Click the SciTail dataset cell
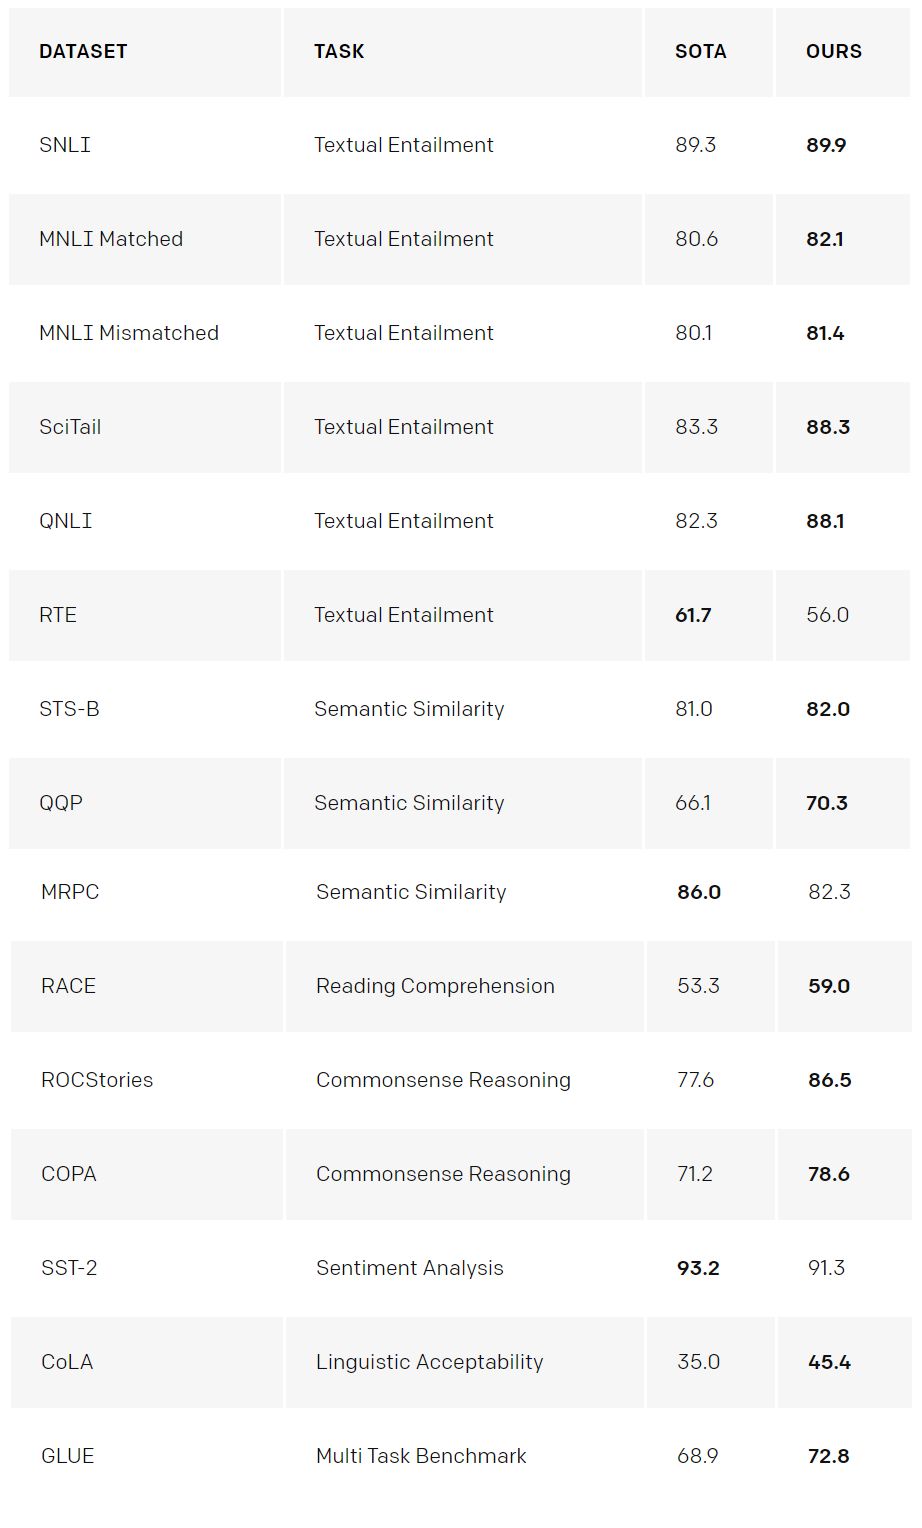Image resolution: width=922 pixels, height=1528 pixels. (x=70, y=427)
